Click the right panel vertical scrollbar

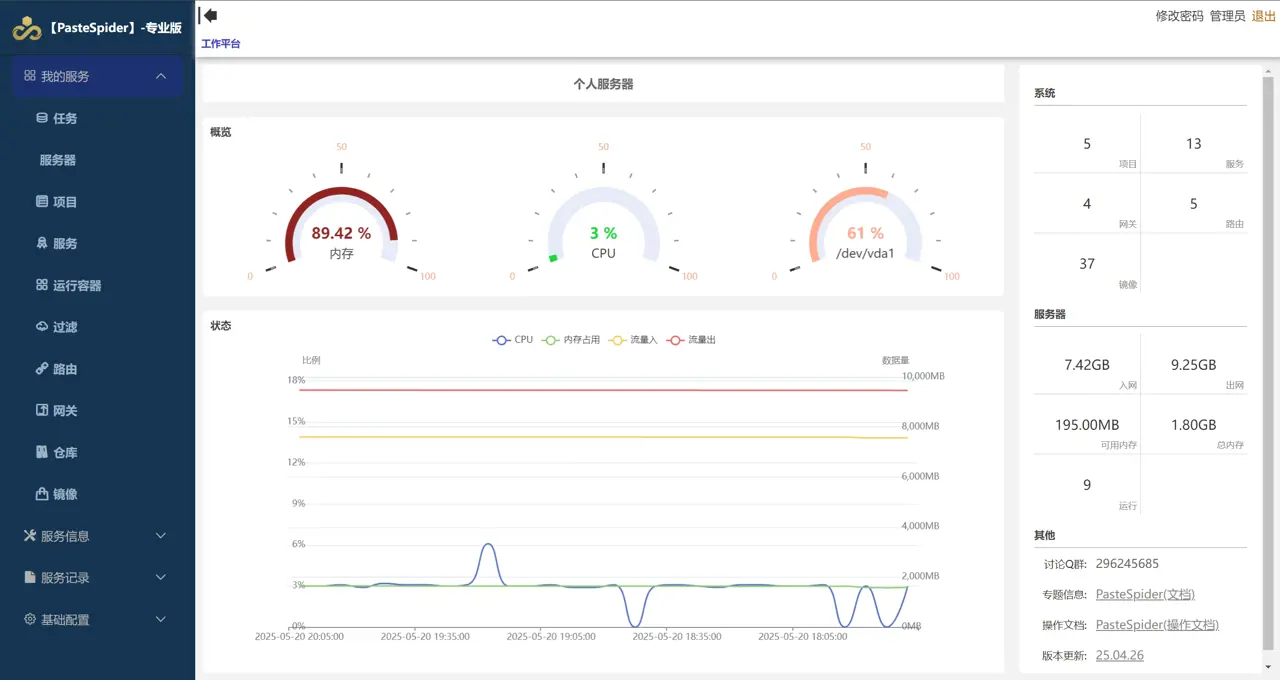click(x=1268, y=364)
